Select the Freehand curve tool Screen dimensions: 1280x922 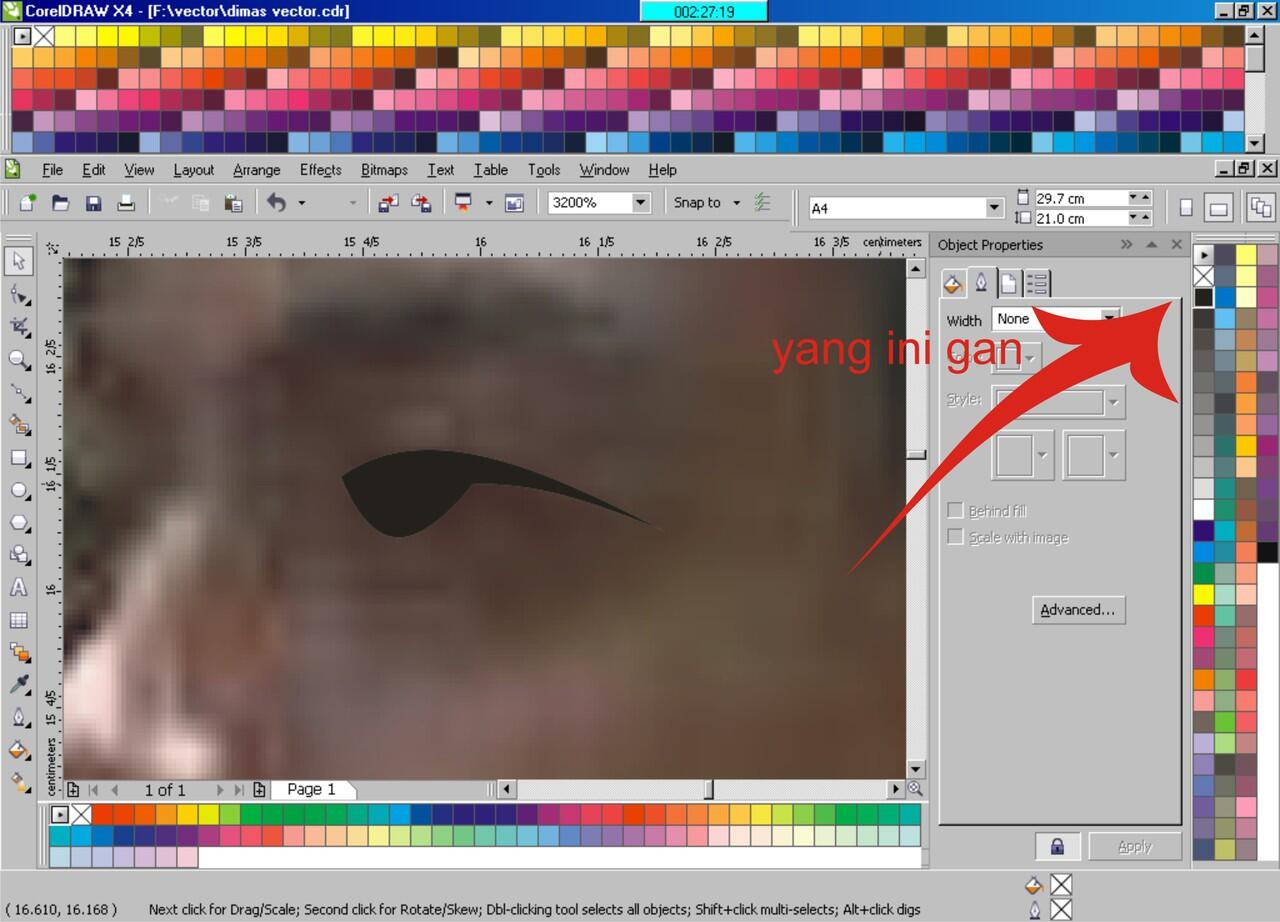click(x=19, y=393)
